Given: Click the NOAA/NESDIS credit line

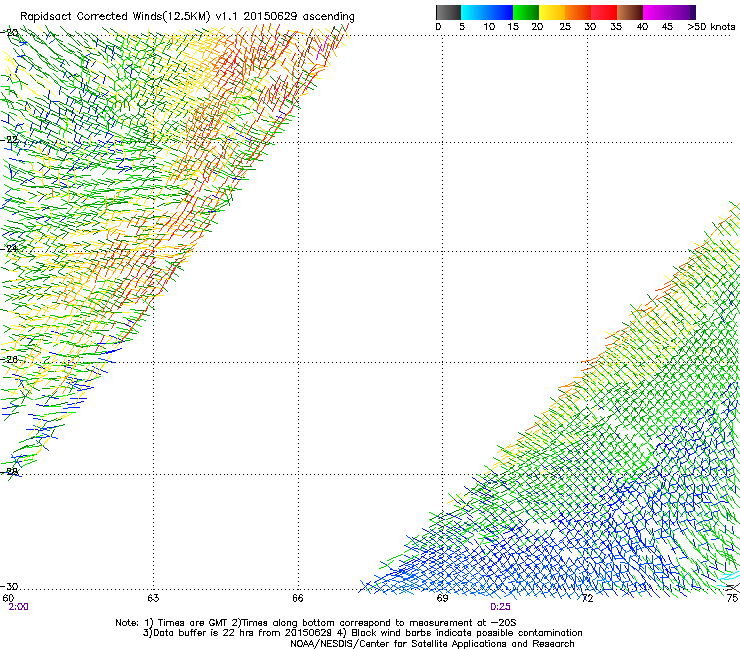Looking at the screenshot, I should pyautogui.click(x=432, y=644).
